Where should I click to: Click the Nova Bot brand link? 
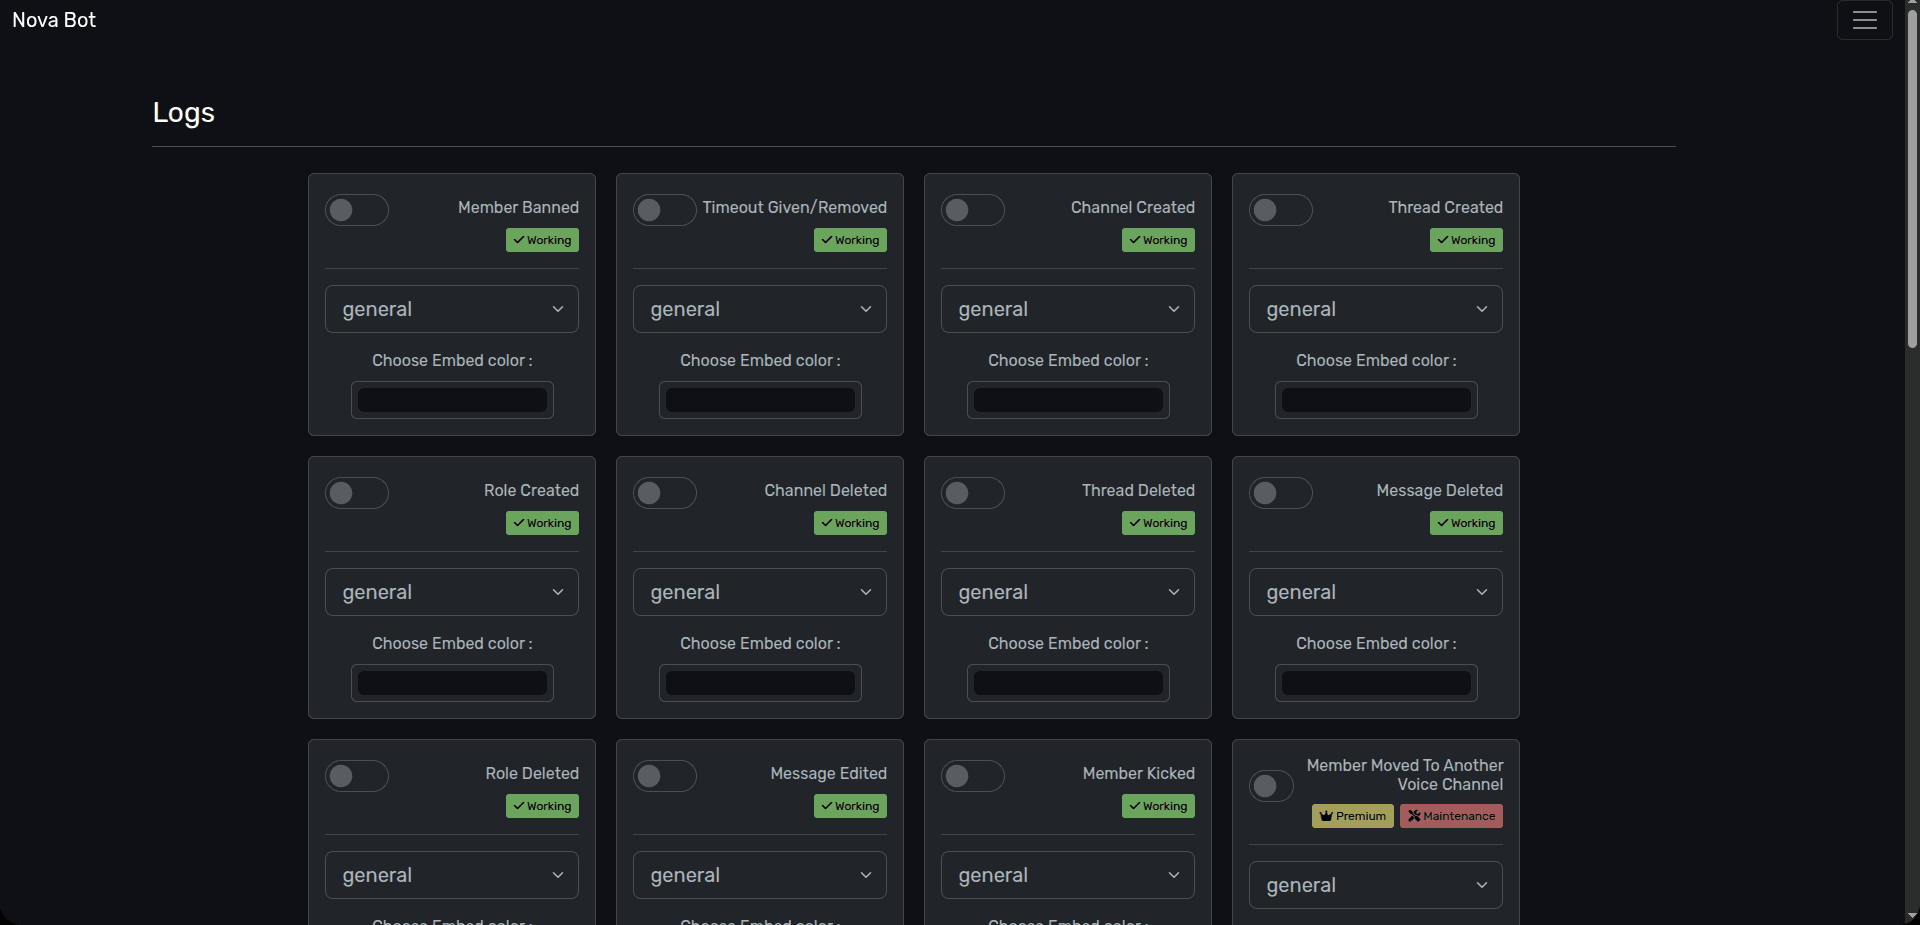[x=54, y=20]
